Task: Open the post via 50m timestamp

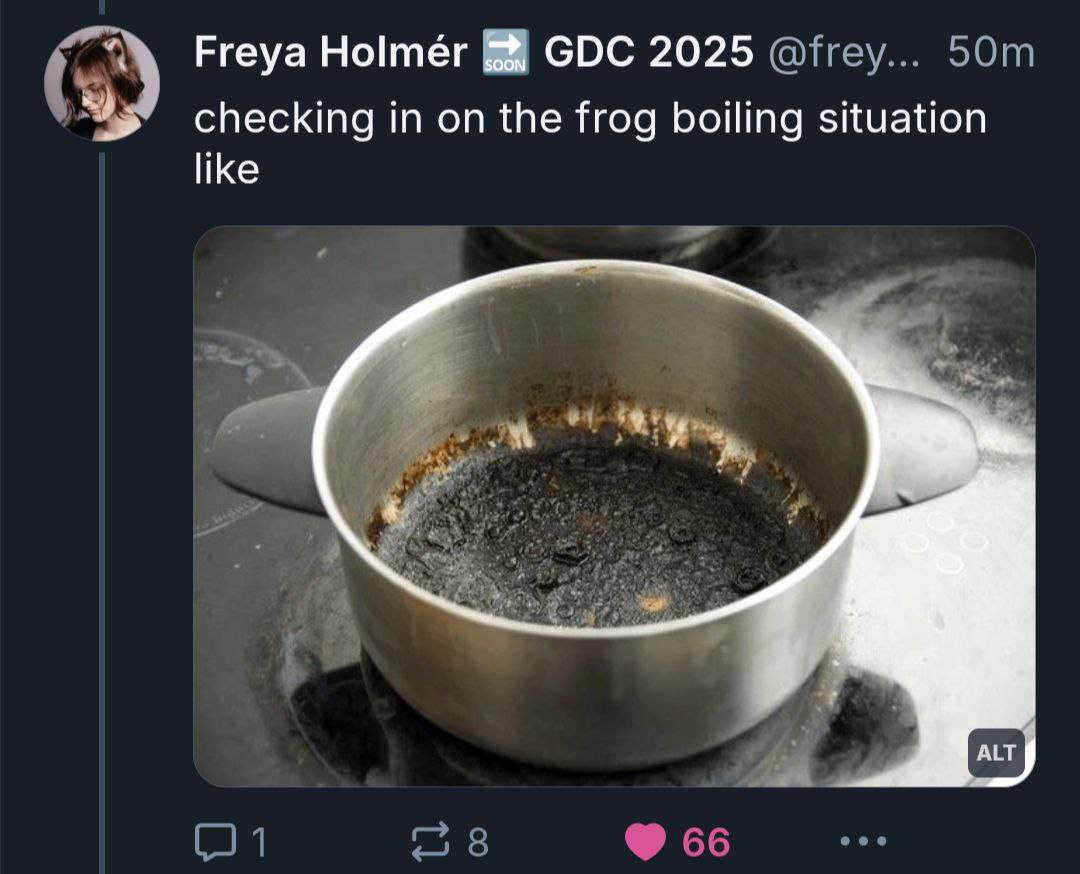Action: click(991, 52)
